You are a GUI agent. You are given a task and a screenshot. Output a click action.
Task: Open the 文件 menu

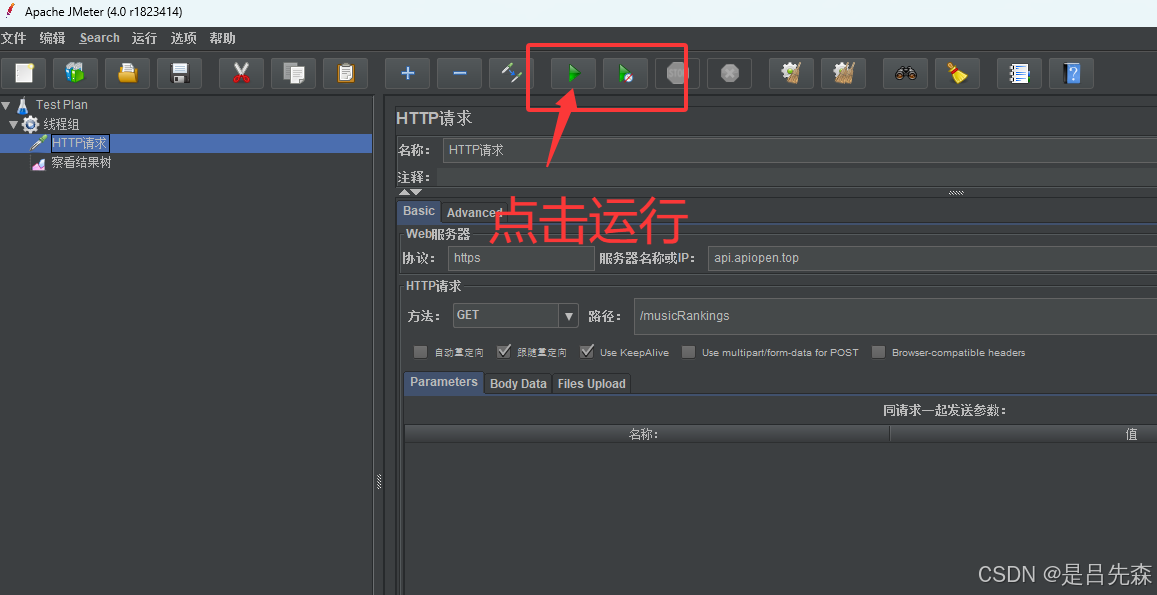(x=13, y=38)
